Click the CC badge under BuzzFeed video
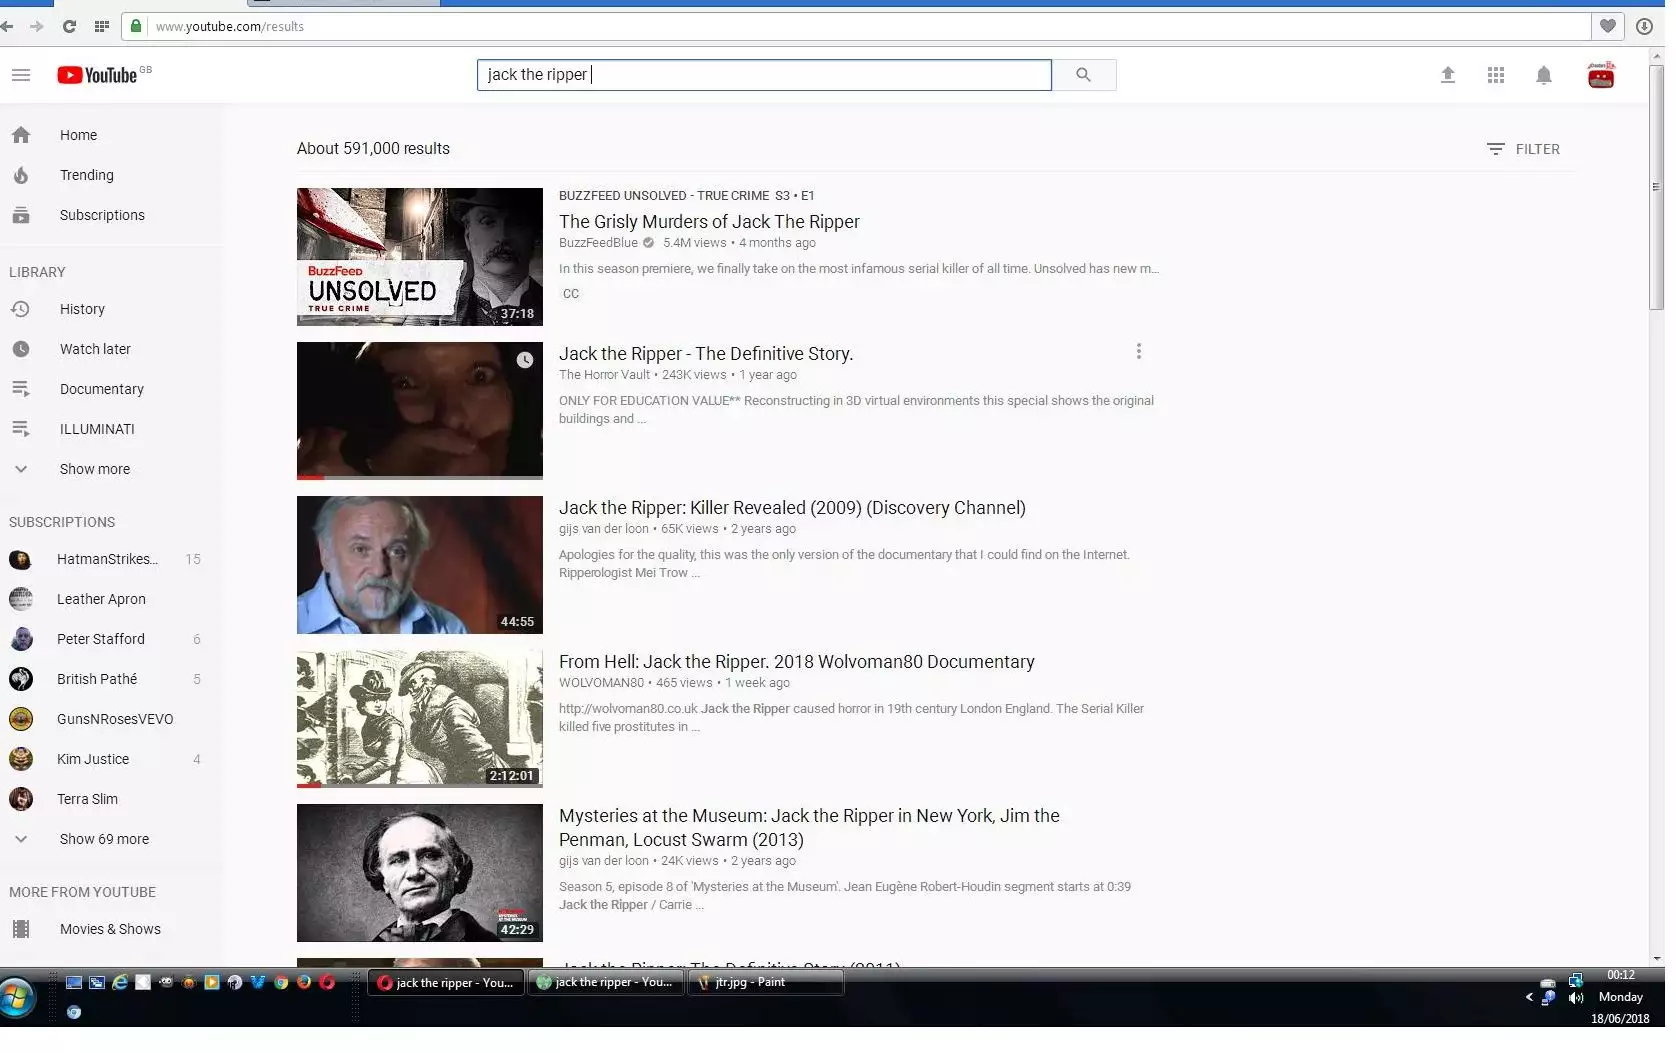 pos(571,294)
